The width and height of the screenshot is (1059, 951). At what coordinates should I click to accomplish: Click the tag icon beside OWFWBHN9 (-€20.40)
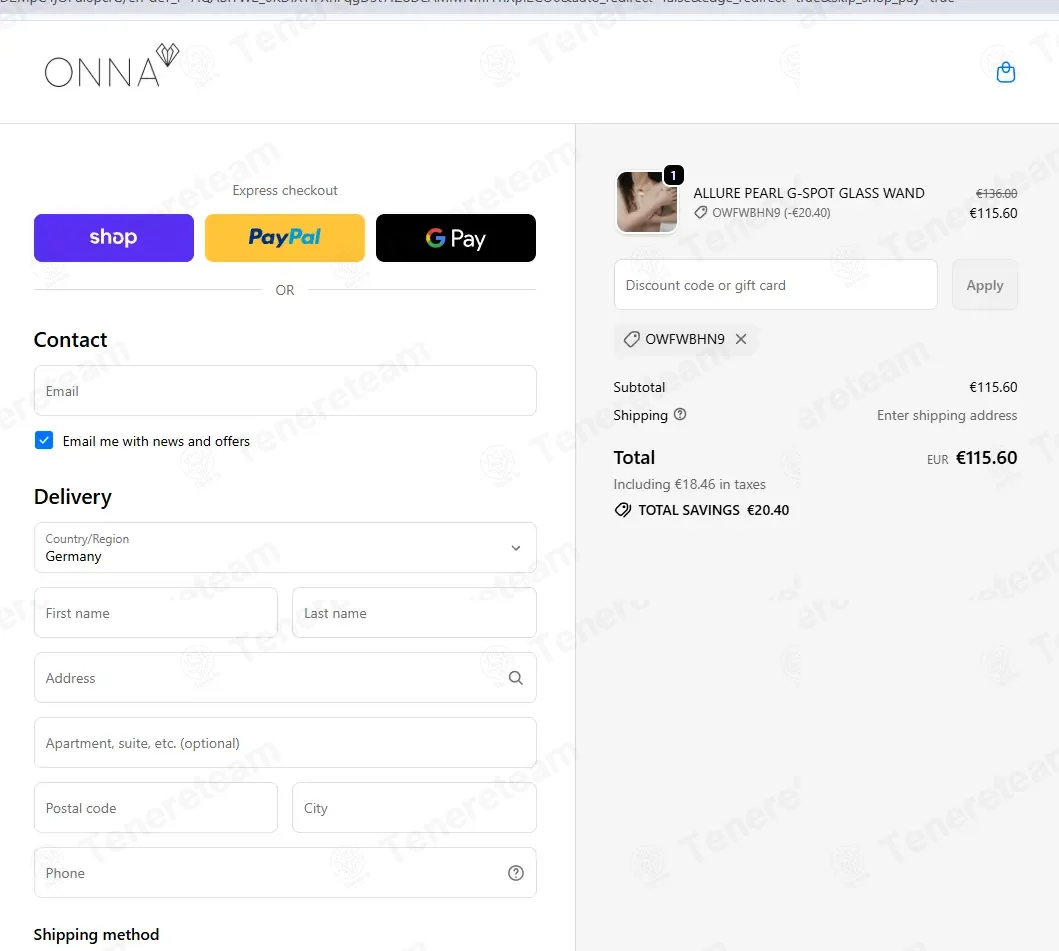coord(701,213)
